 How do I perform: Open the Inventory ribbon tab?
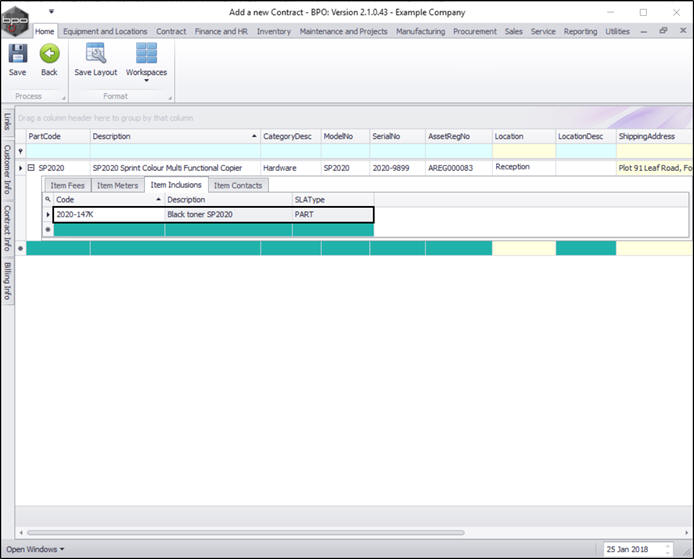[x=274, y=31]
